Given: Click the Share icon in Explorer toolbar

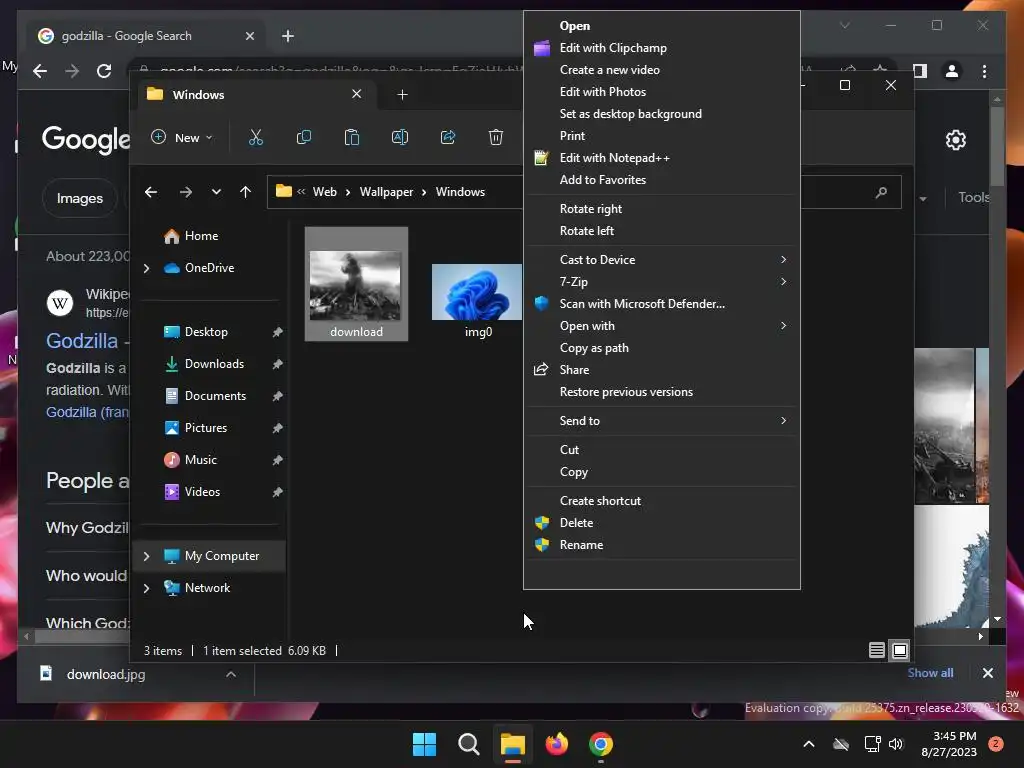Looking at the screenshot, I should 448,137.
